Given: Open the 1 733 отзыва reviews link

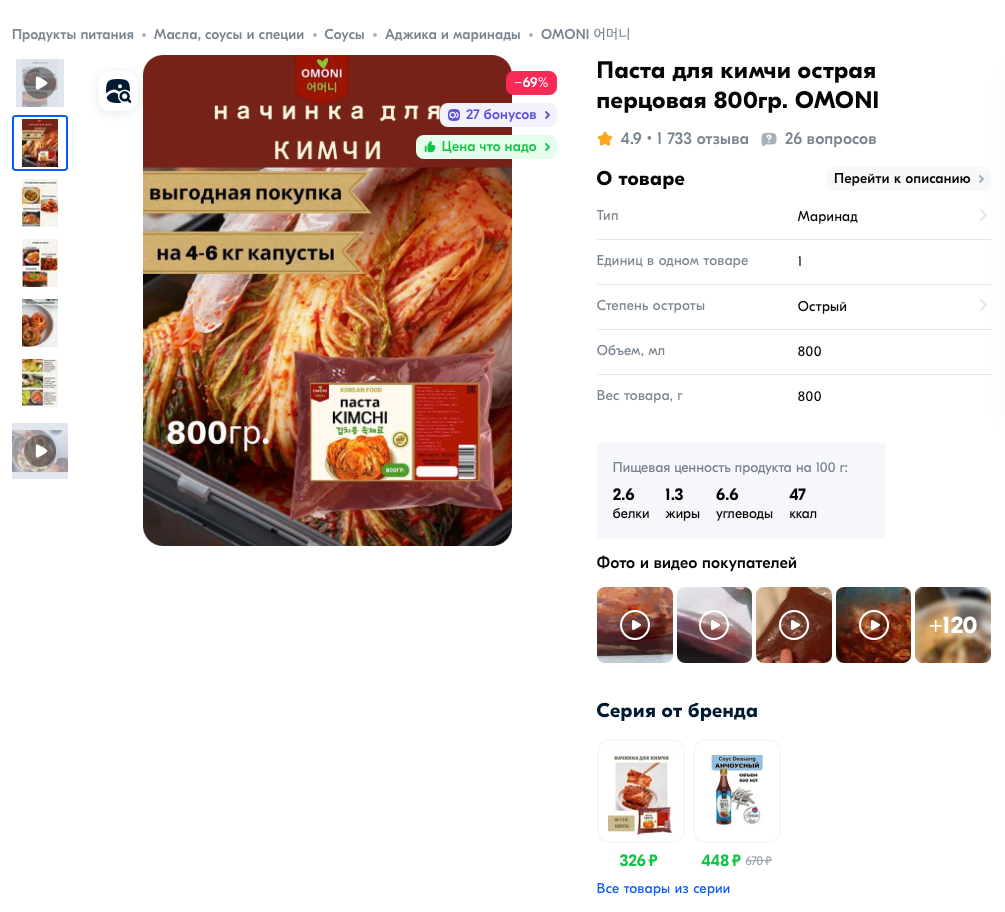Looking at the screenshot, I should [702, 139].
